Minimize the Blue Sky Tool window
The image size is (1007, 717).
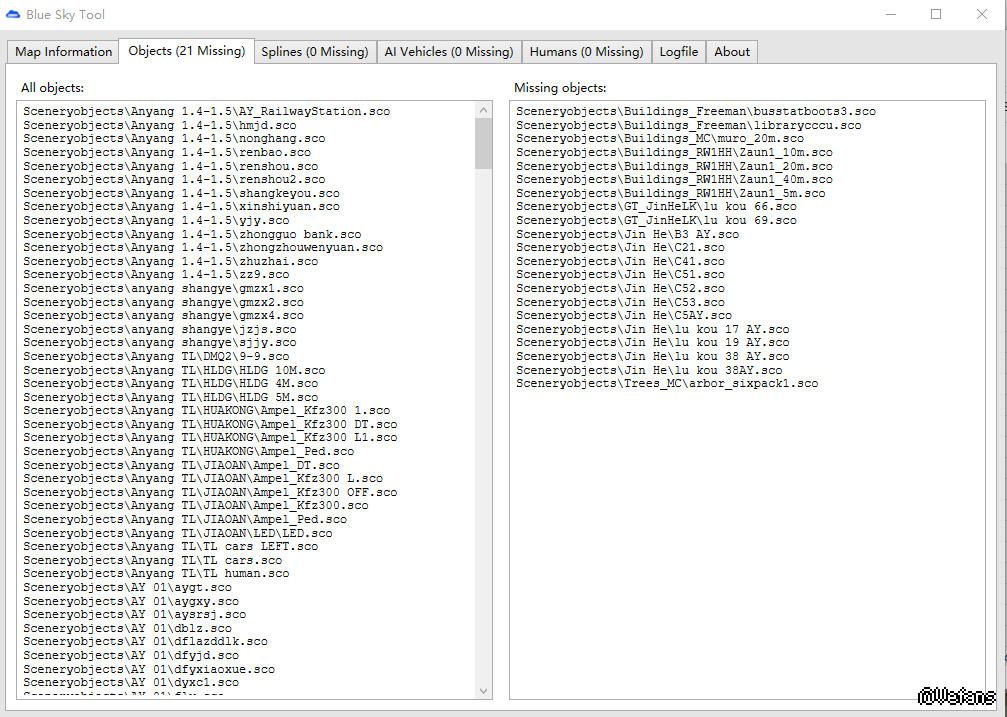point(890,15)
